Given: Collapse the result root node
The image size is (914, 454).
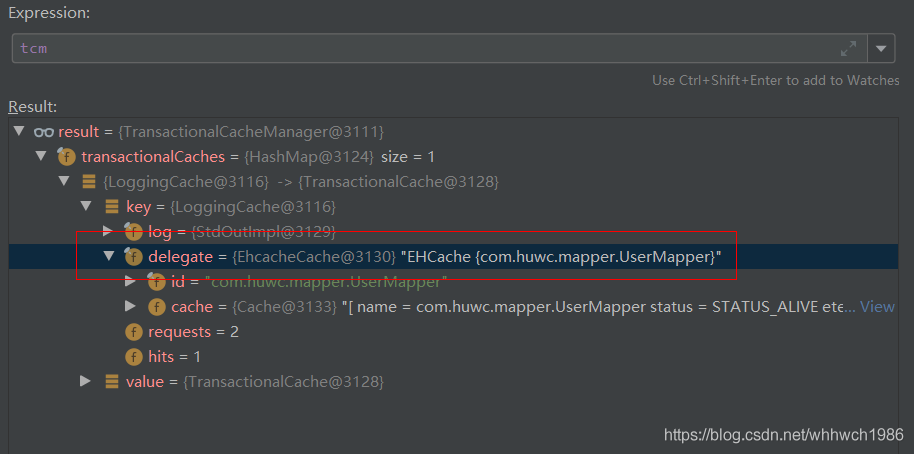Looking at the screenshot, I should pos(18,132).
